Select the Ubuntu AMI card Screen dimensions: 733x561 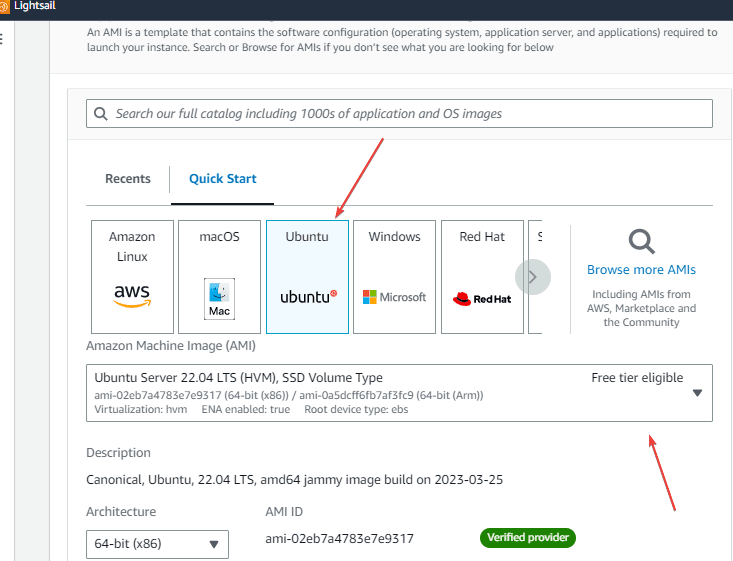click(307, 277)
